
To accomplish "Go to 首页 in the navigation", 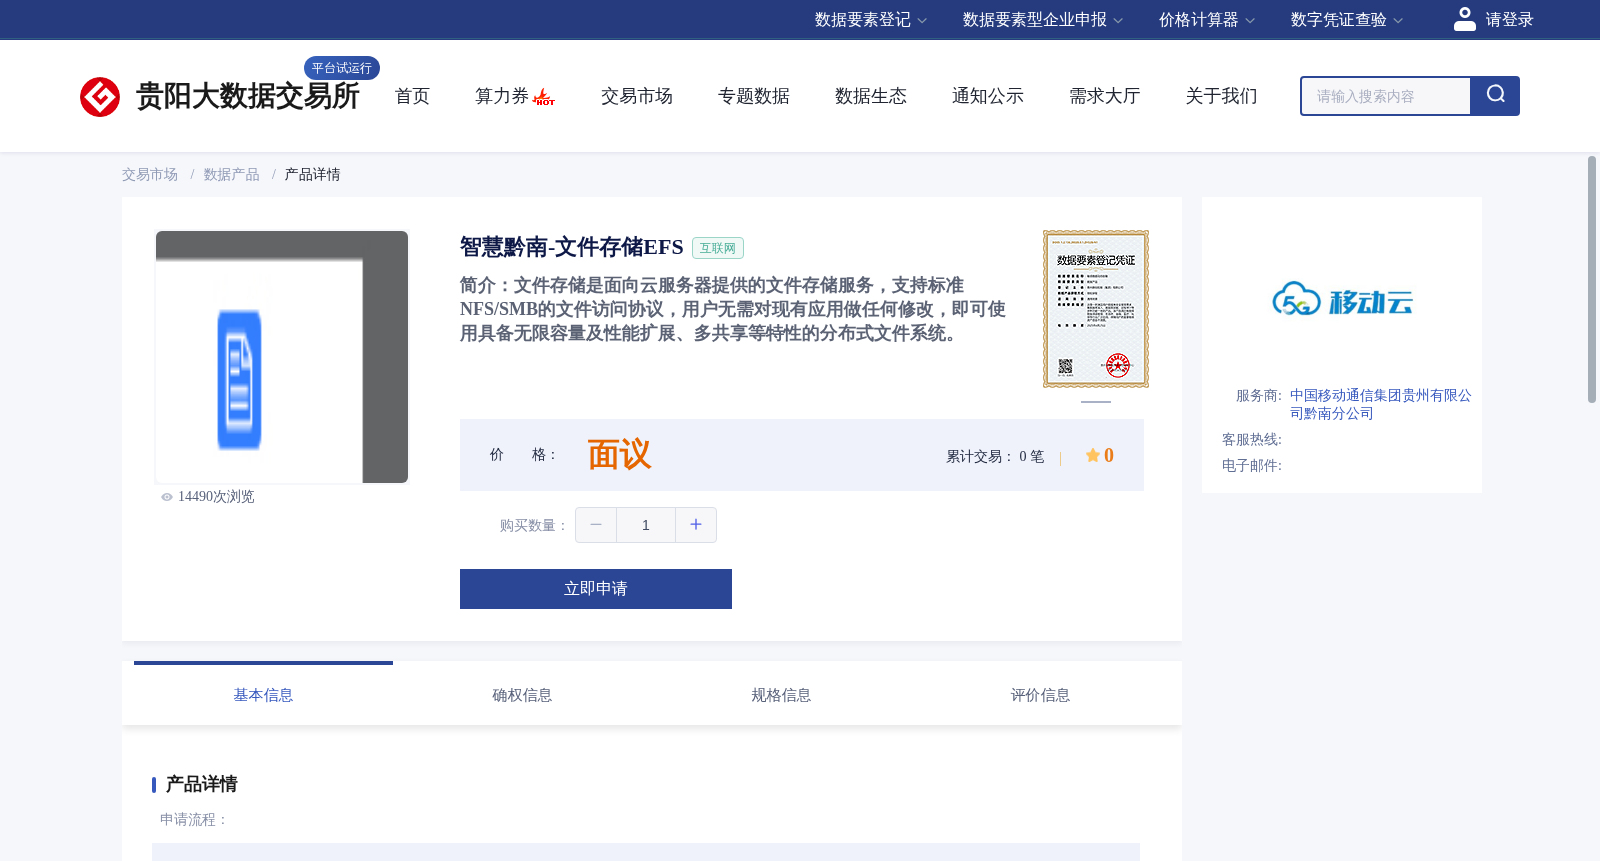I will pos(412,96).
